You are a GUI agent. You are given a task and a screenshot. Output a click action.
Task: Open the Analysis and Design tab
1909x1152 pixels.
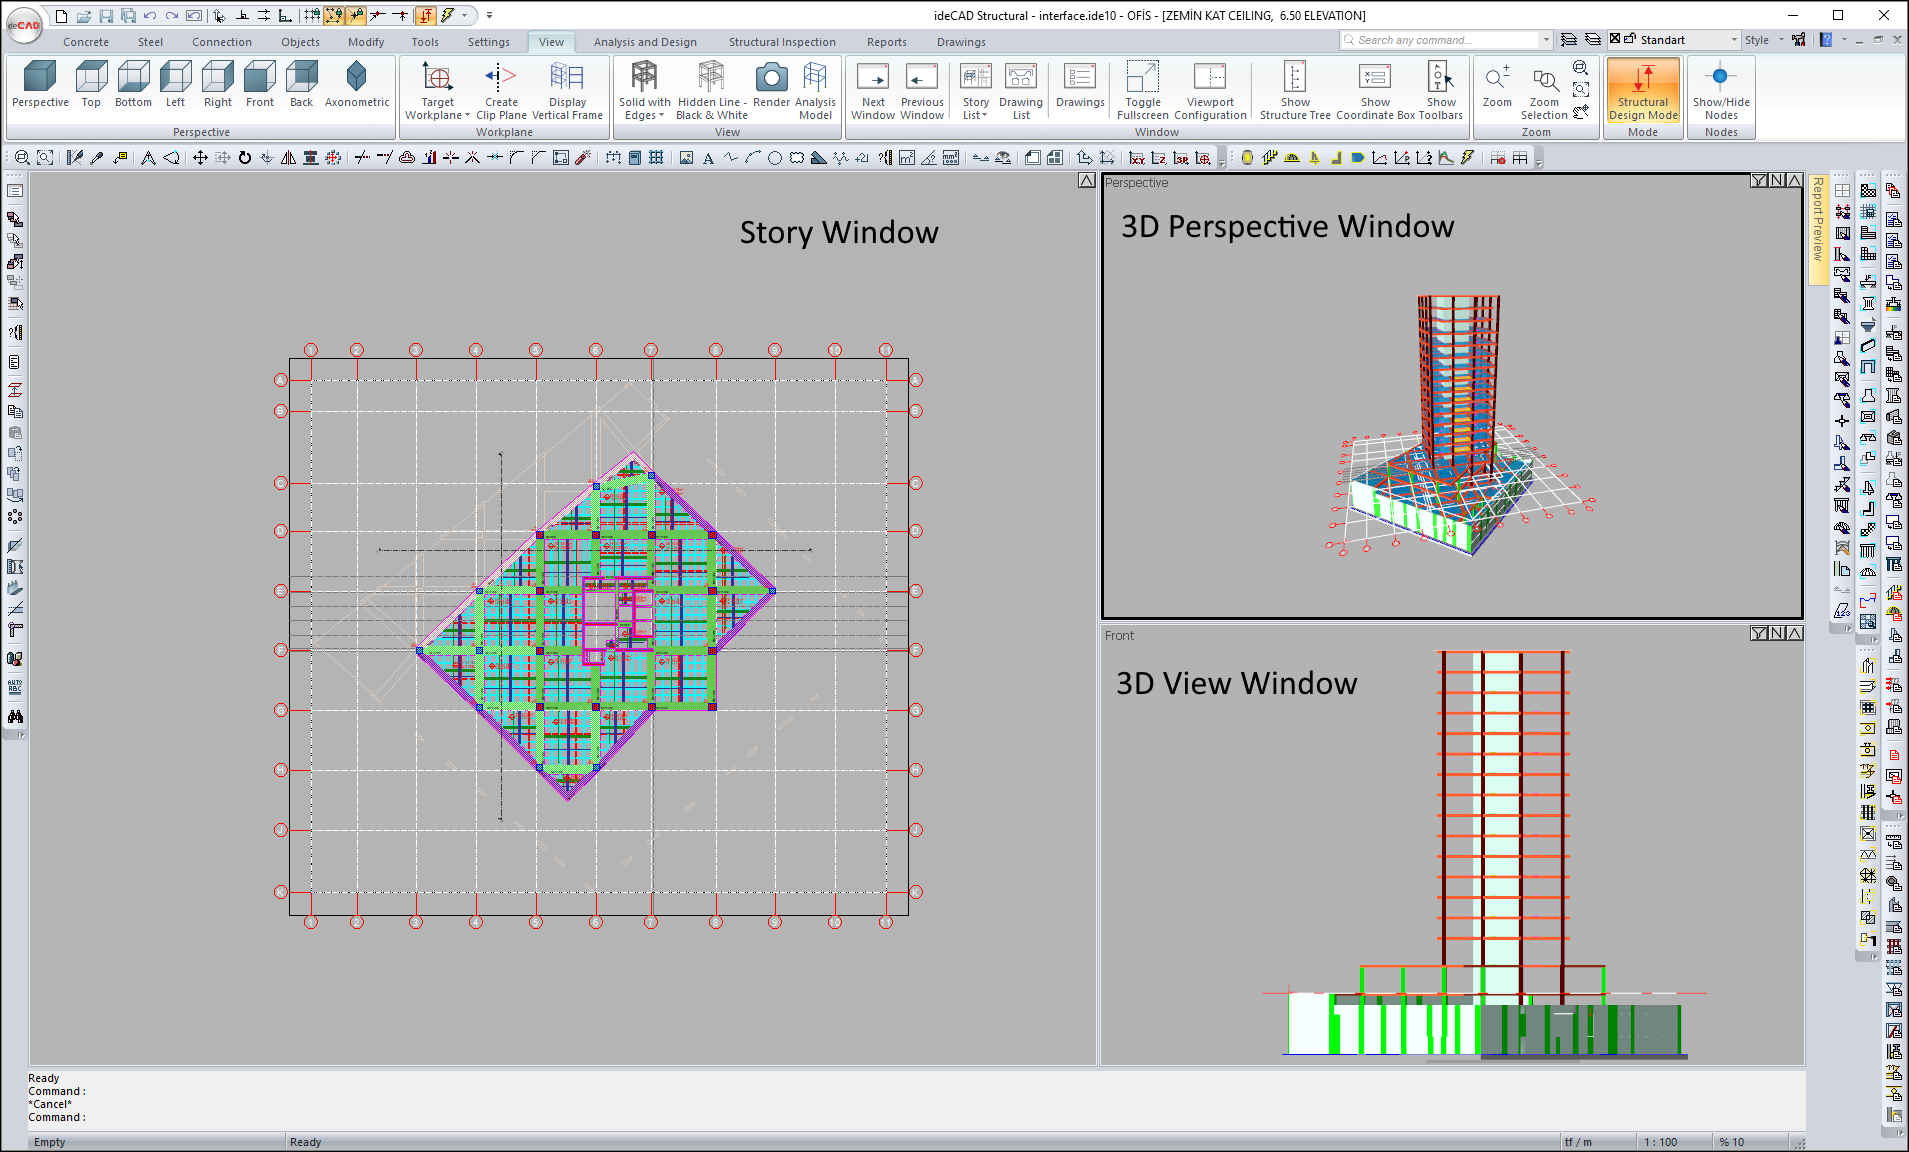pos(645,42)
